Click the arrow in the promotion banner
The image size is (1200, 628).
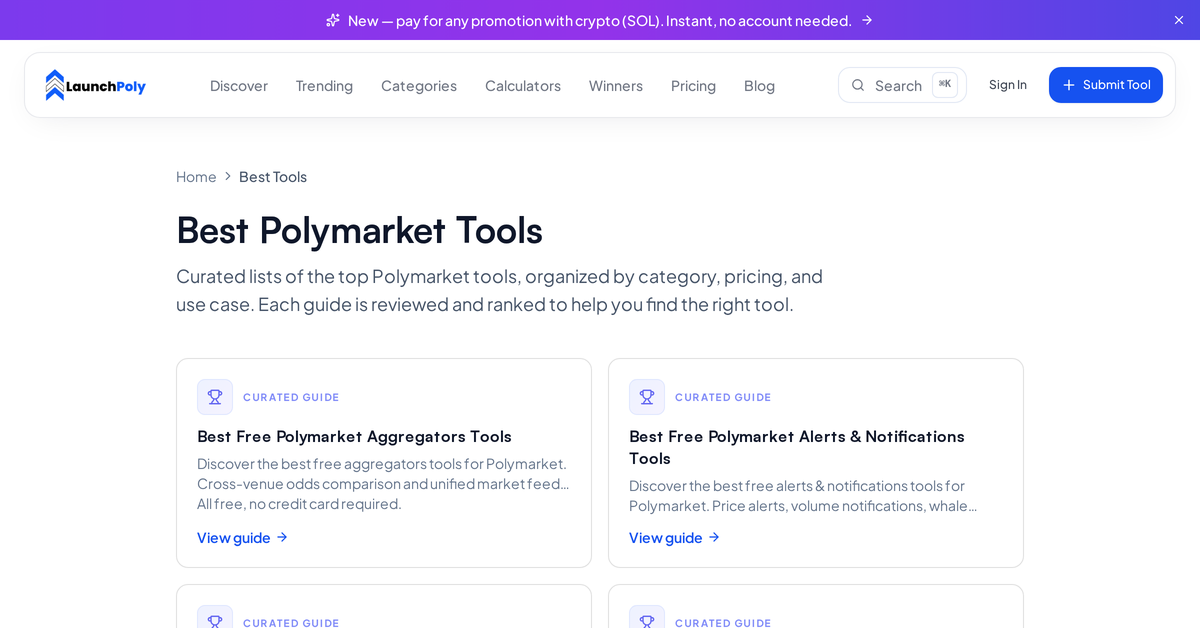[x=867, y=20]
